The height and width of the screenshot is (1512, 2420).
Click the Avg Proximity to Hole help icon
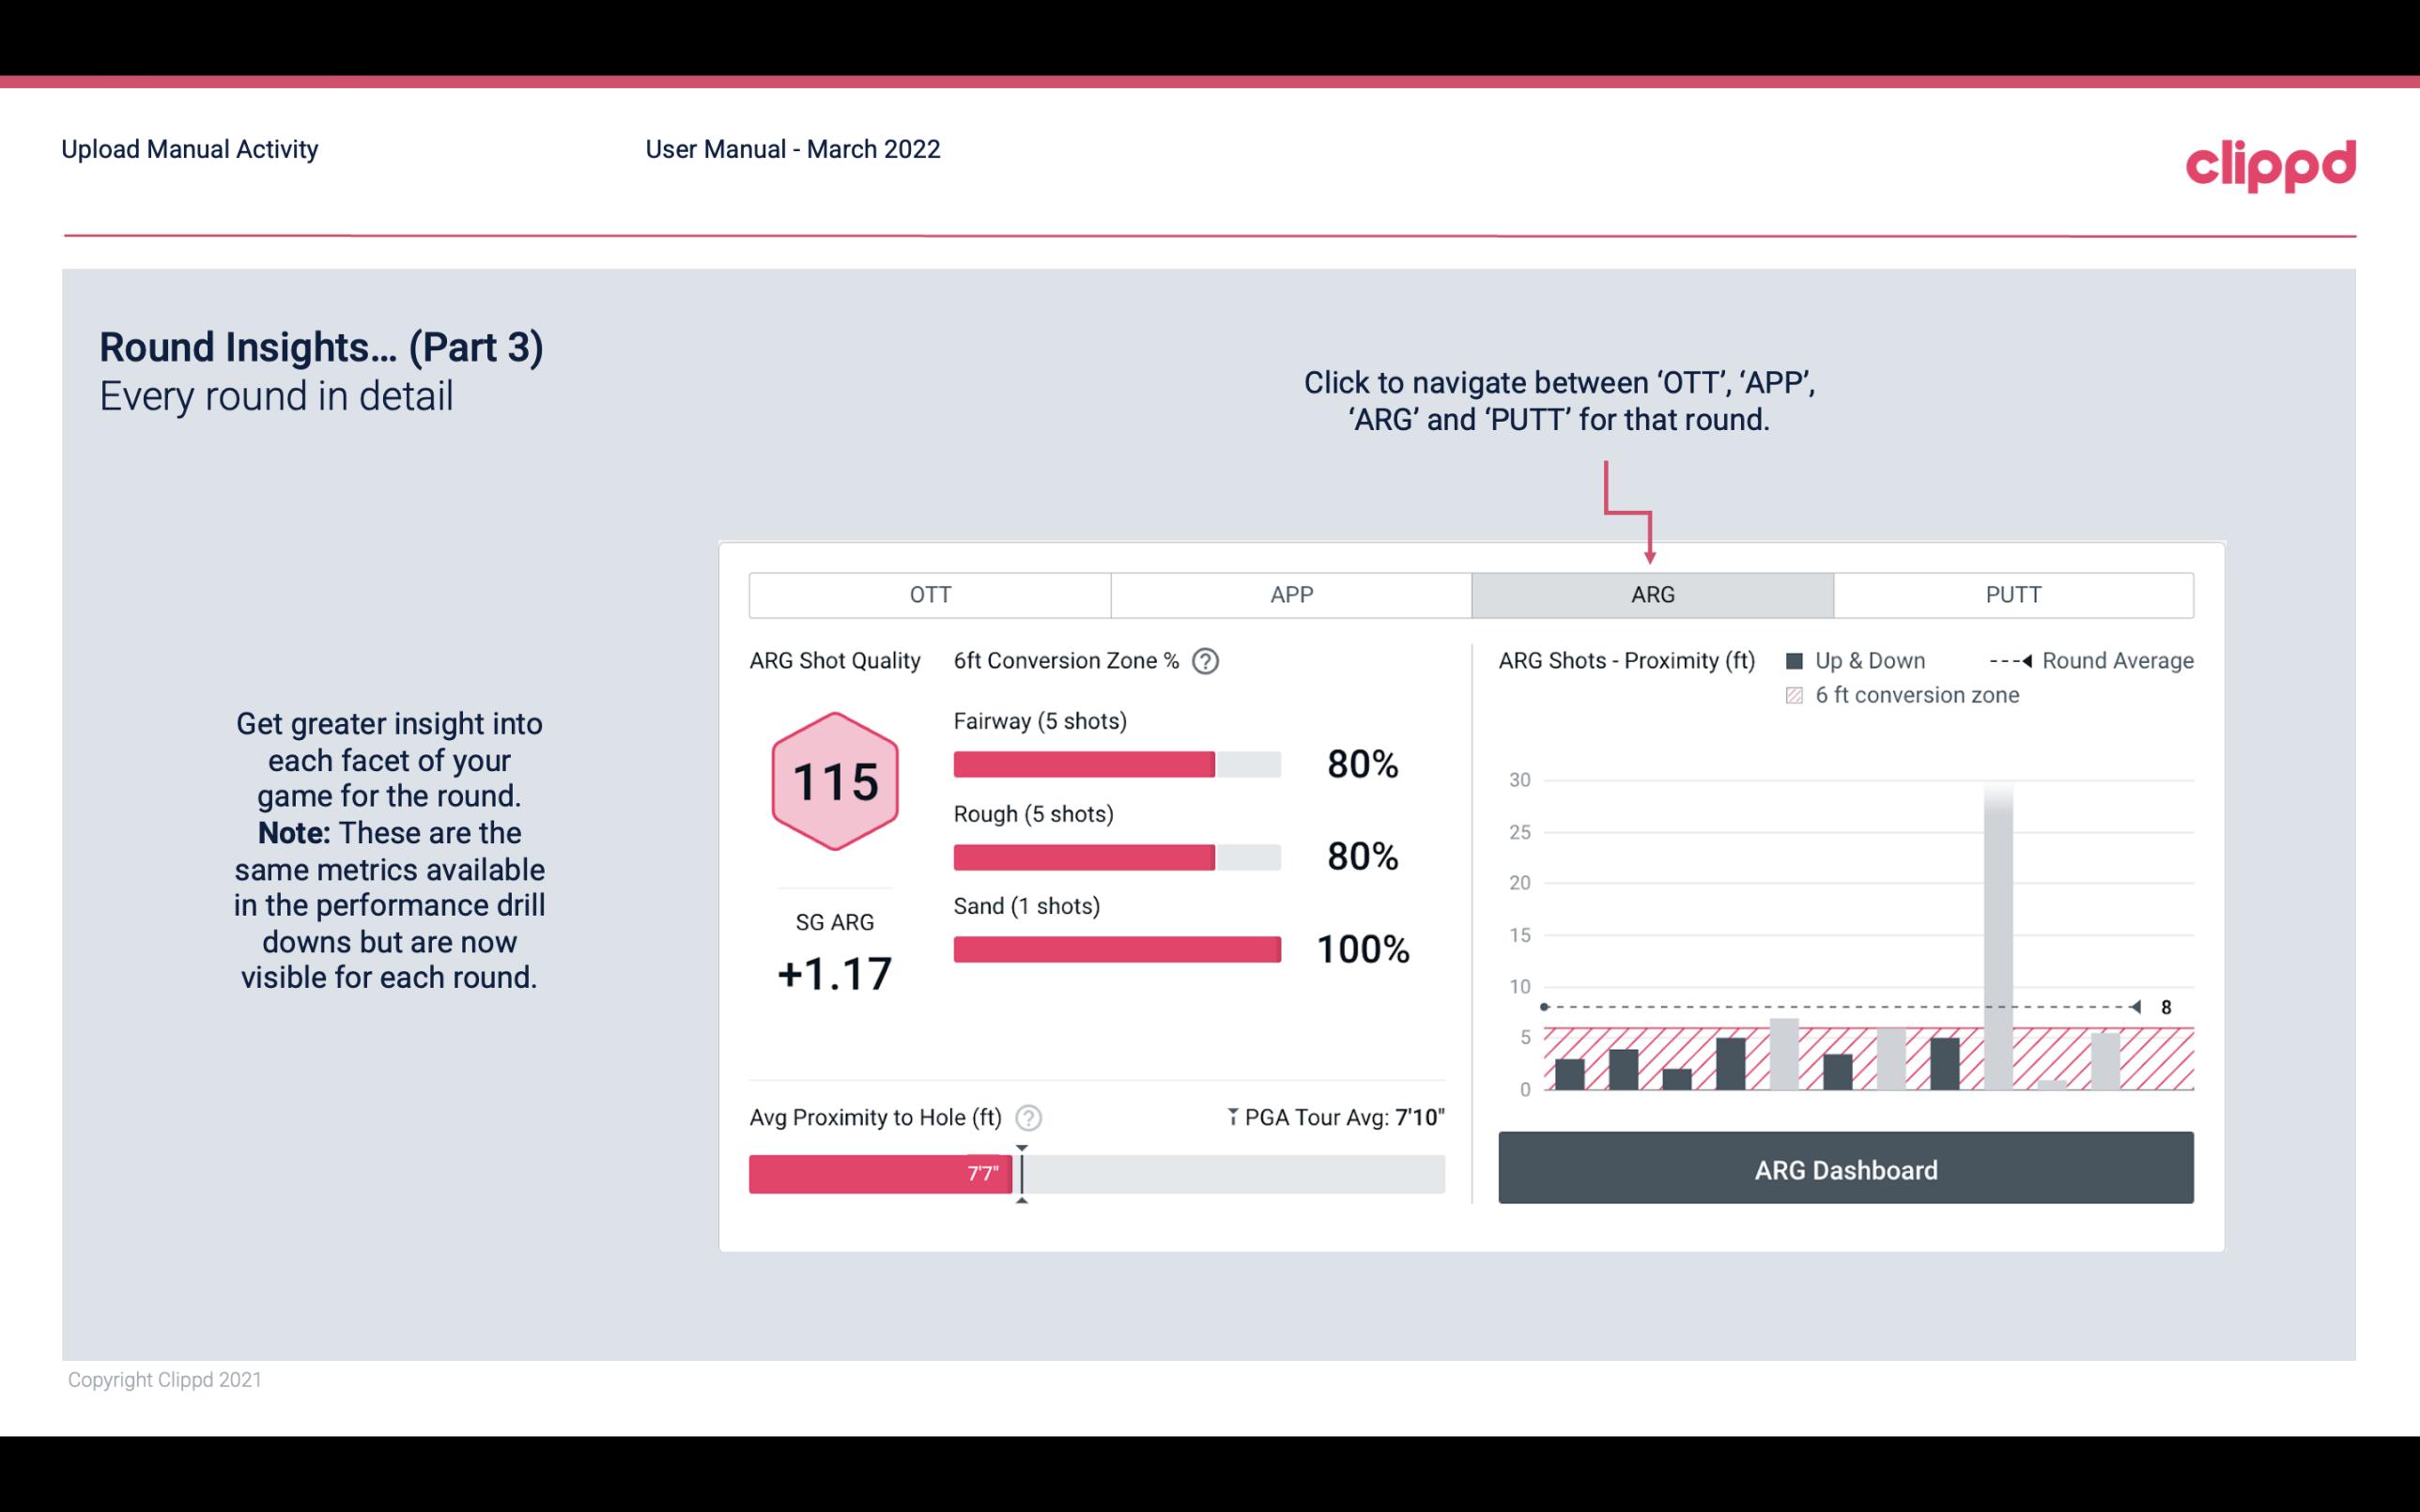pos(1027,1117)
